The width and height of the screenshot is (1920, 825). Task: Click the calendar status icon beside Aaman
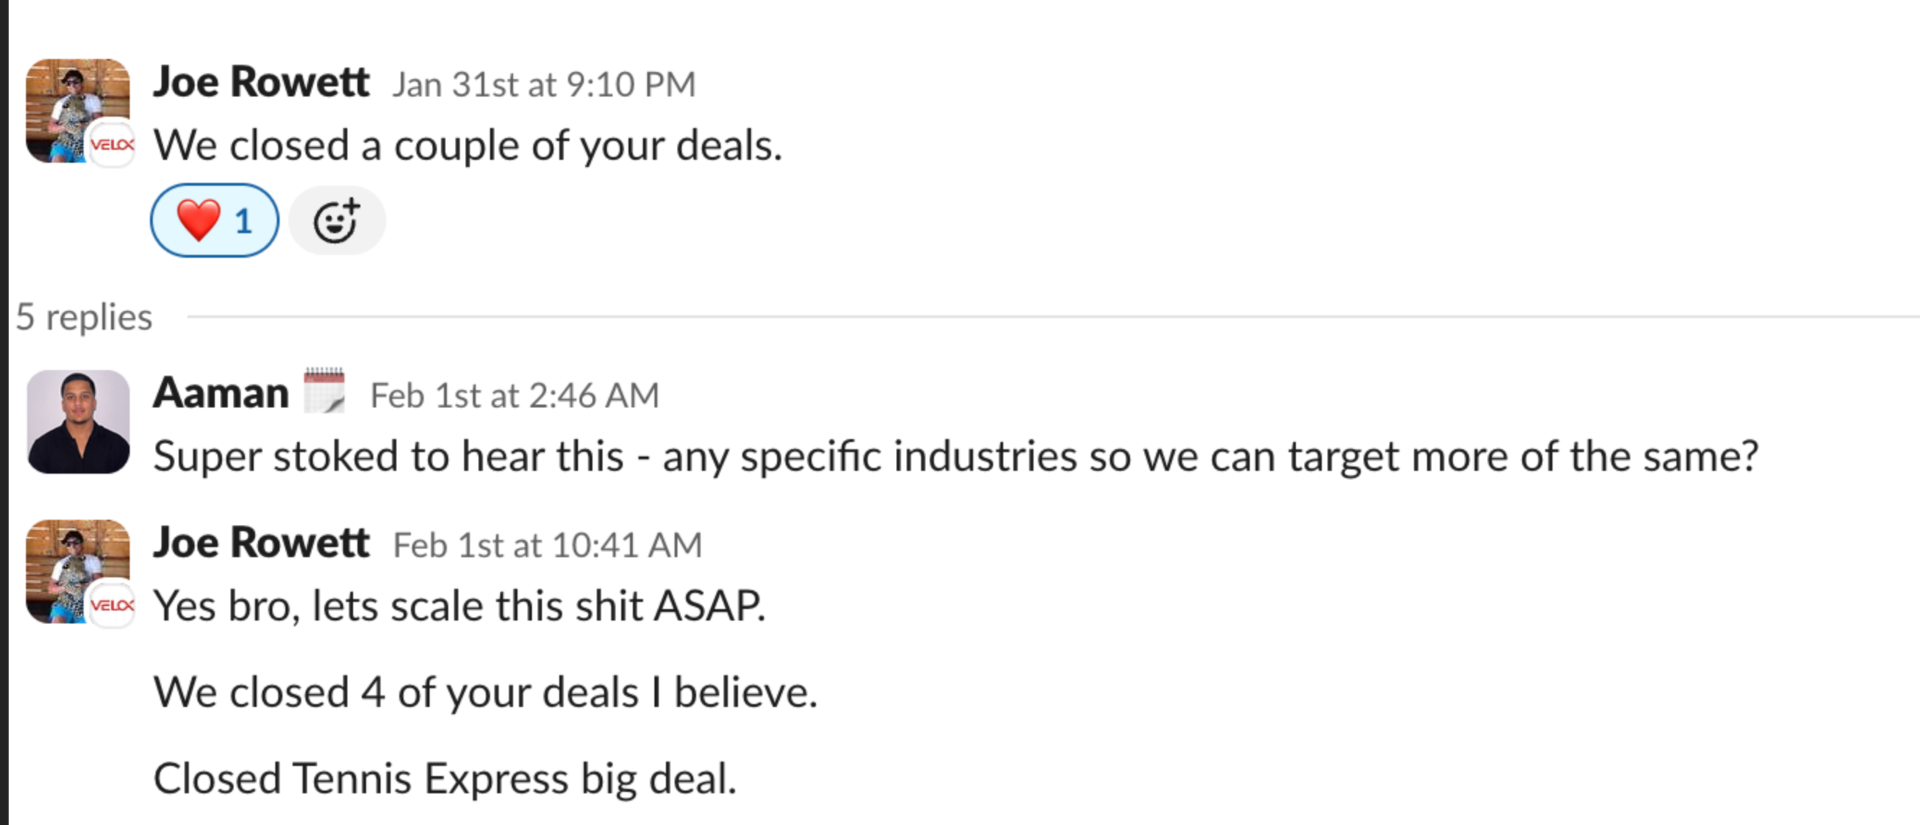coord(324,391)
